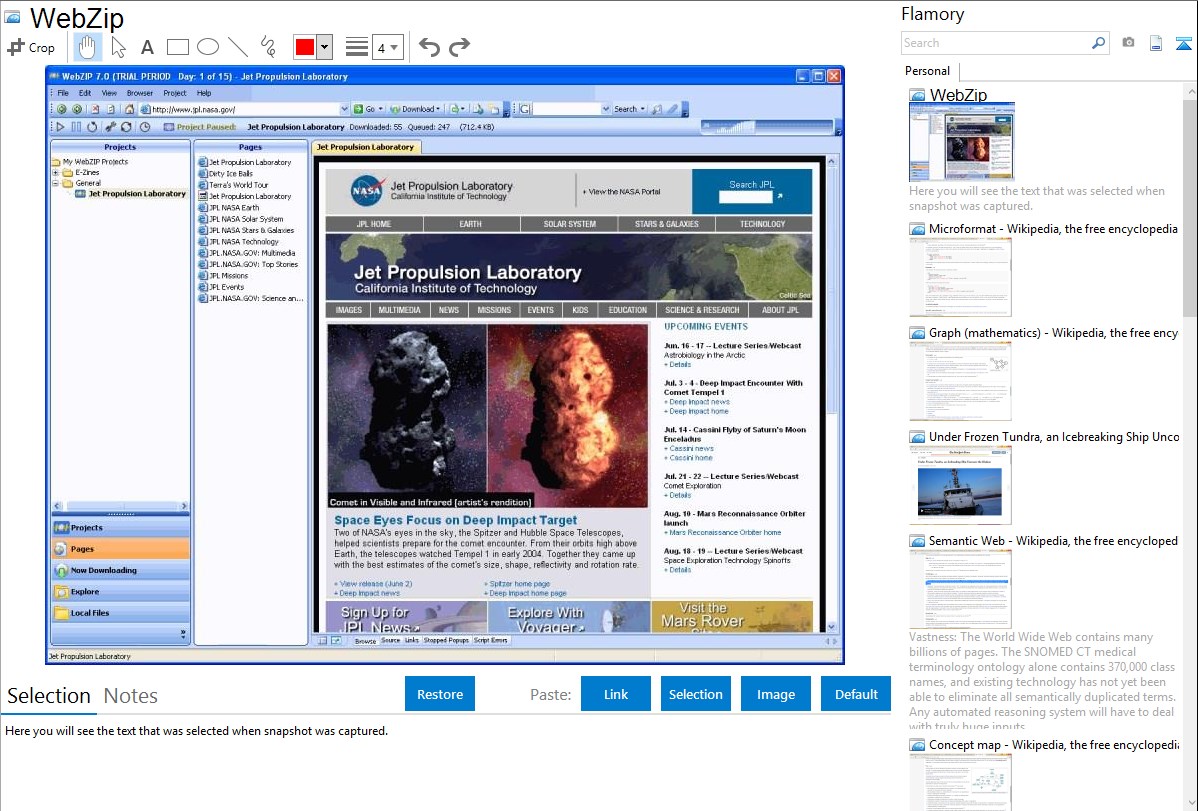Screen dimensions: 1198x811
Task: Click the WebZIP schedule clock icon
Action: 145,127
